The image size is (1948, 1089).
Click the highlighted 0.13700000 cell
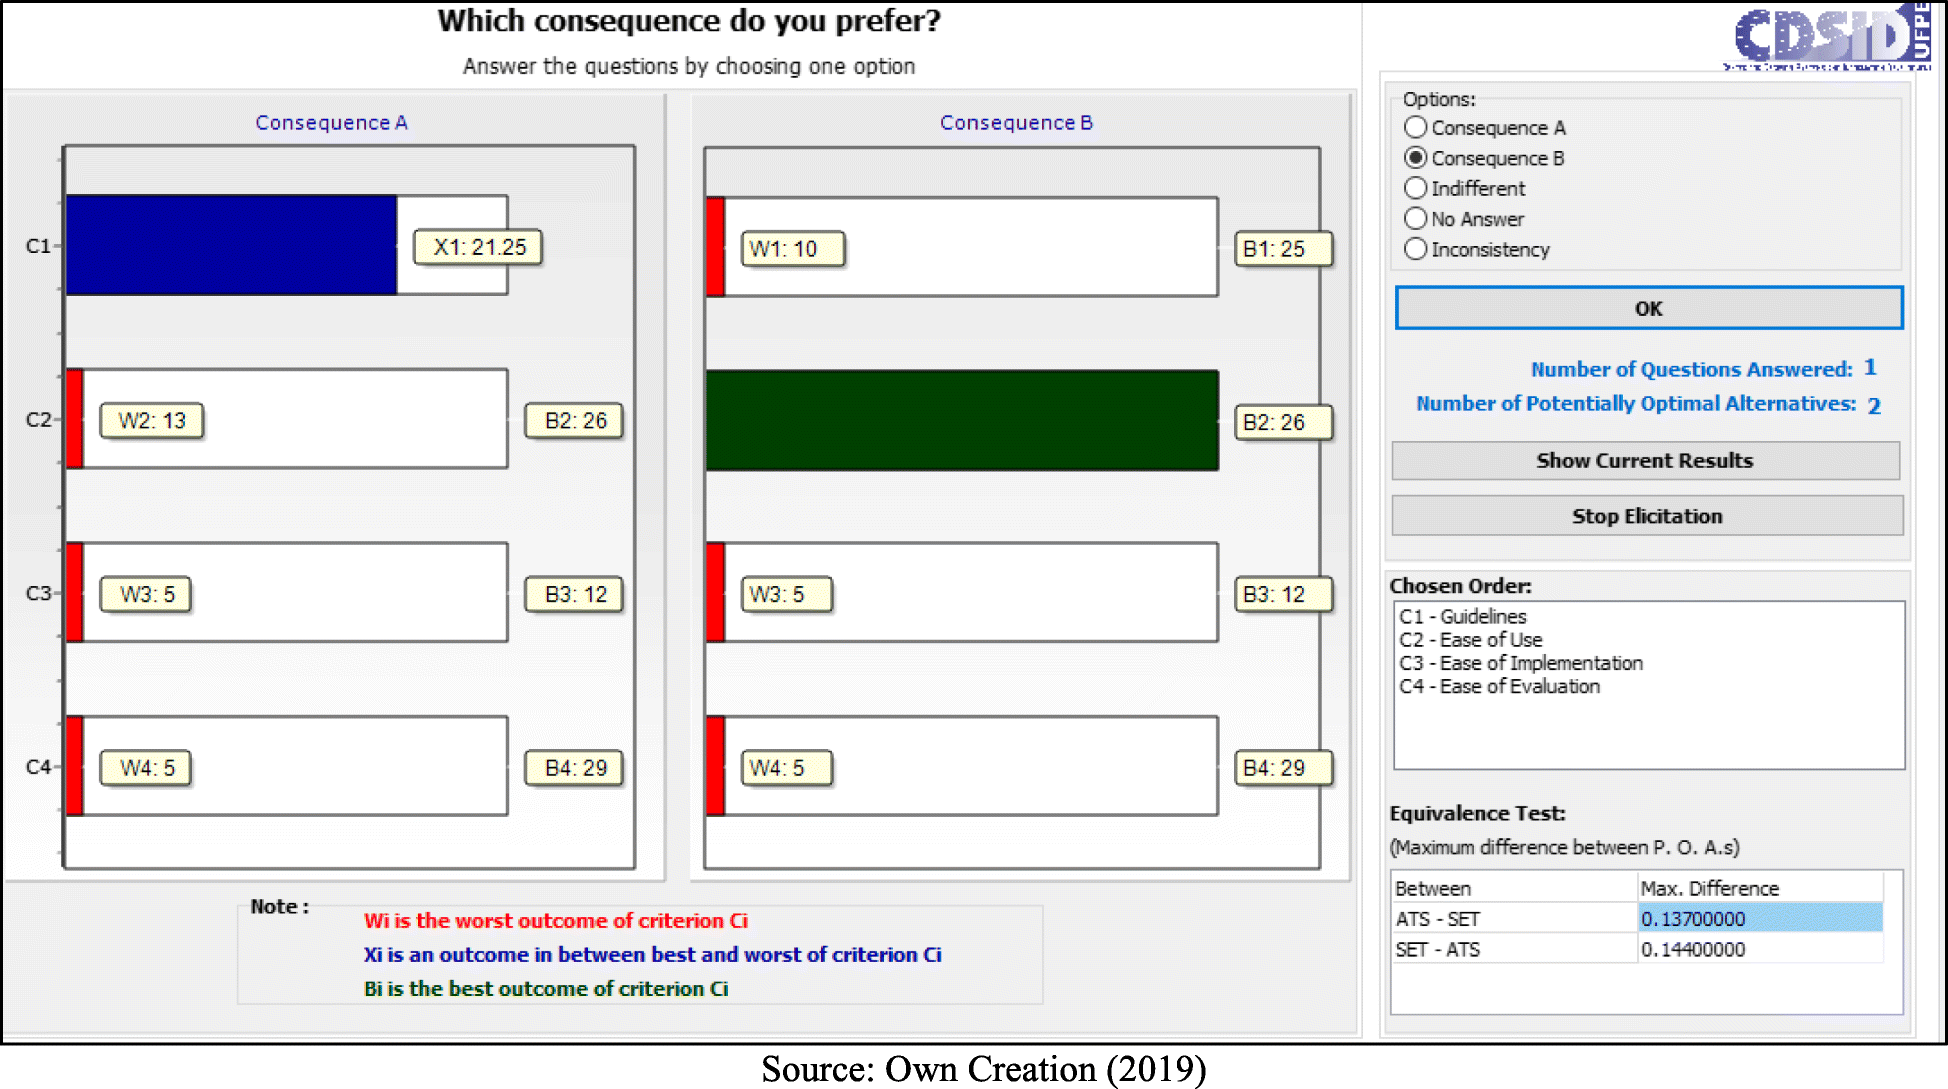click(x=1760, y=918)
